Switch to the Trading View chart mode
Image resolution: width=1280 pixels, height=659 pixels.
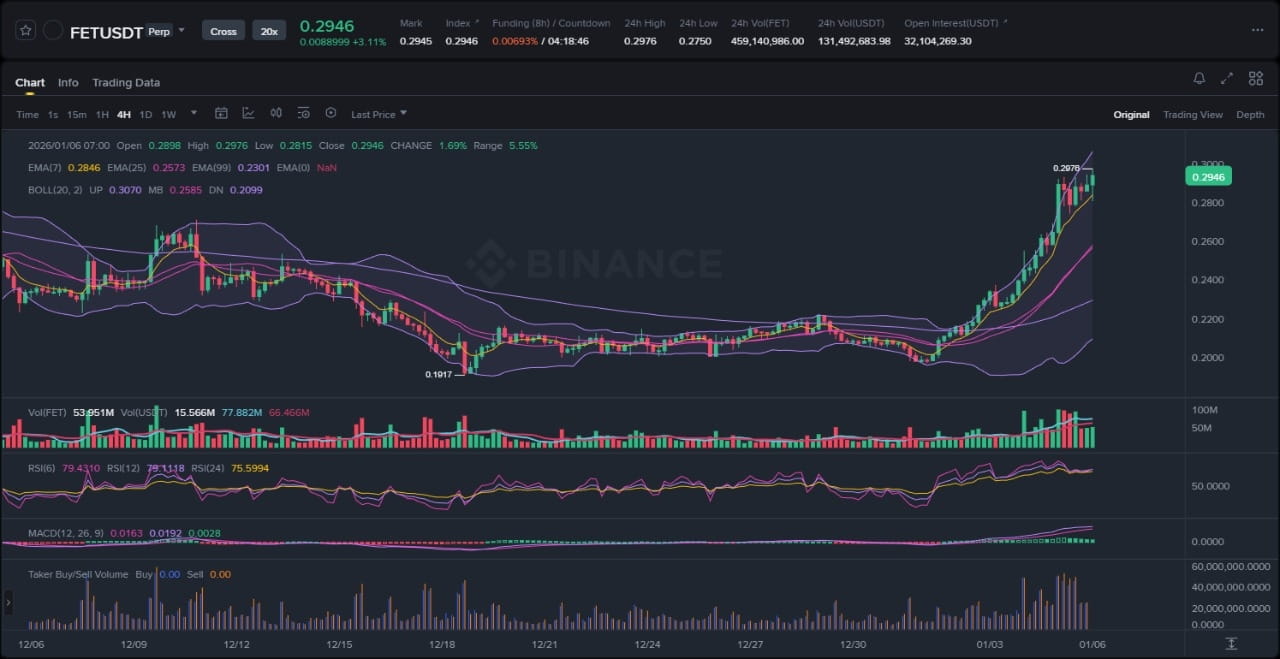(x=1192, y=115)
